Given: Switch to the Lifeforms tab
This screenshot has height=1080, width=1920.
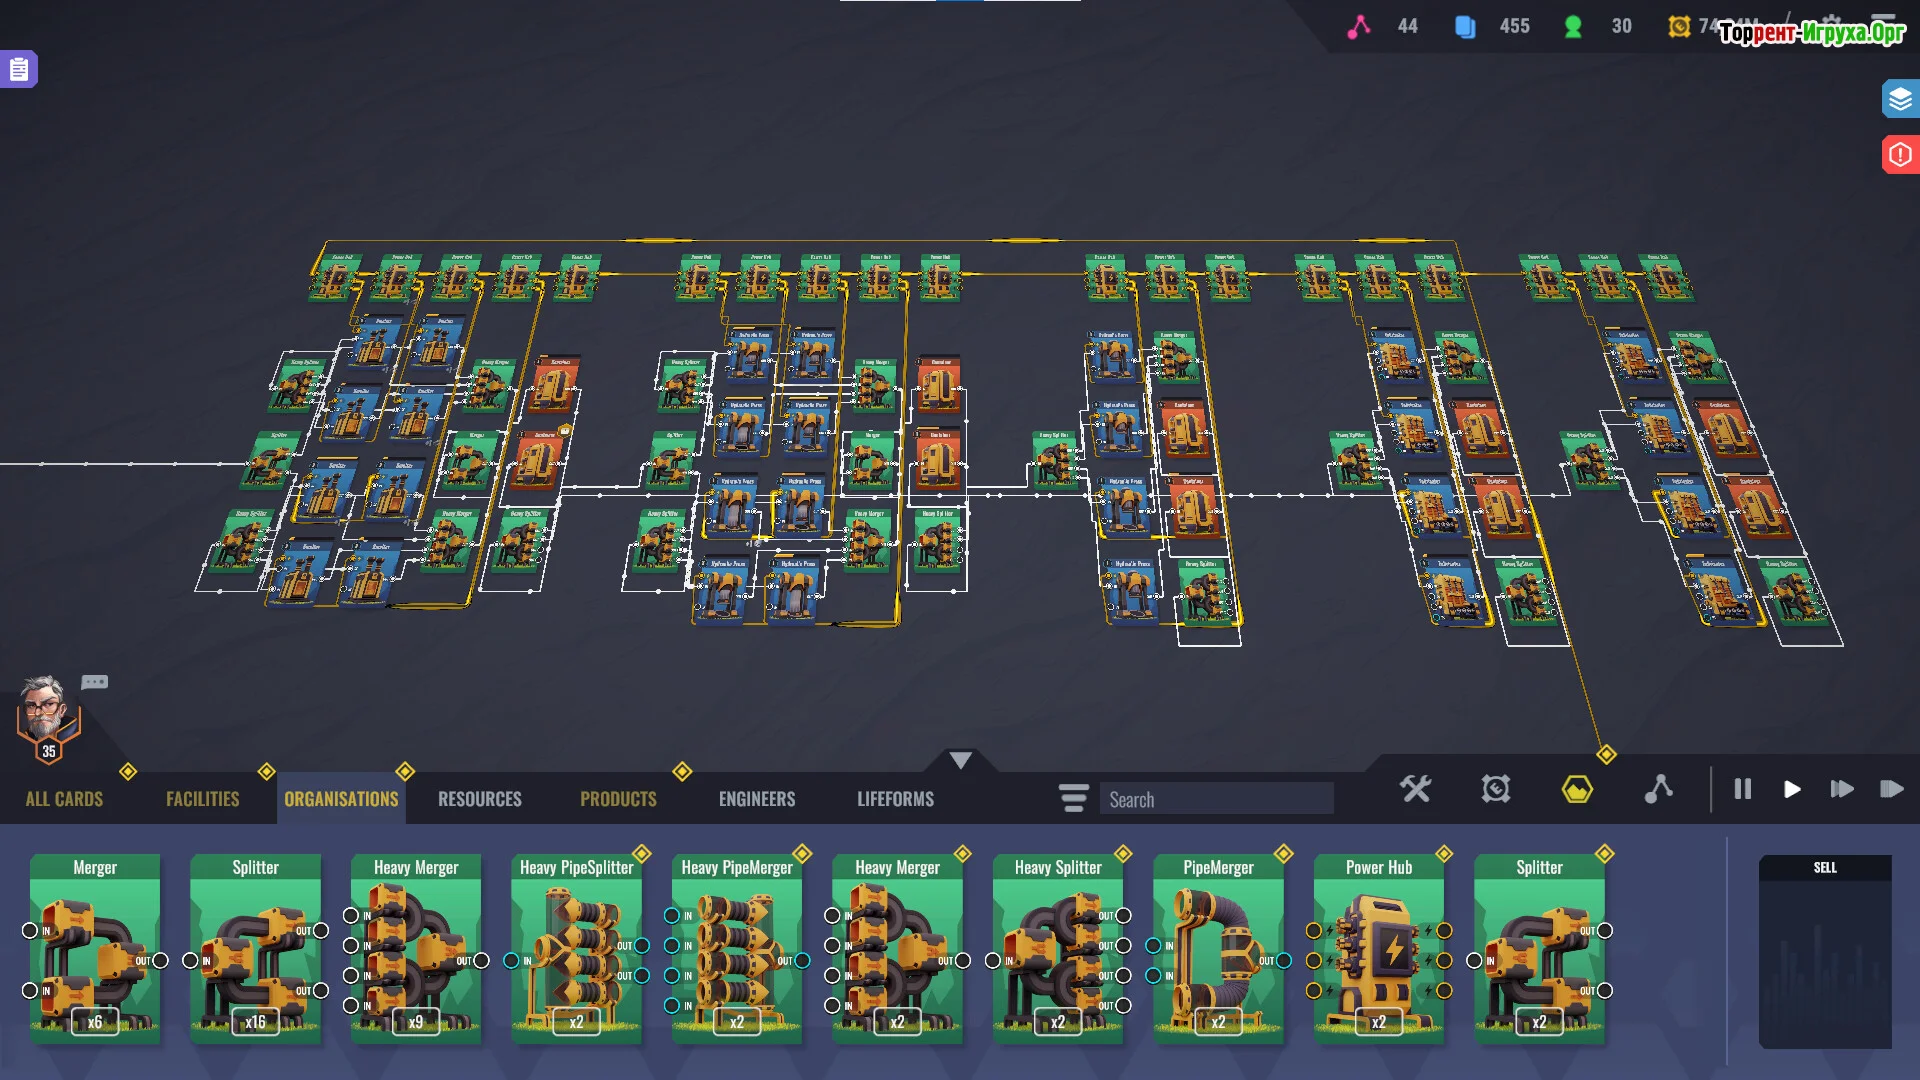Looking at the screenshot, I should 895,799.
